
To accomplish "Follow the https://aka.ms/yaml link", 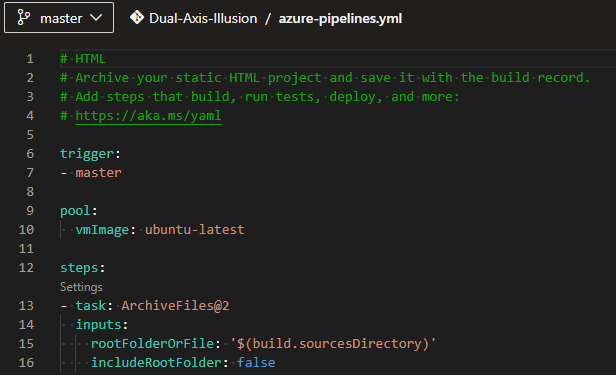I will click(x=148, y=116).
